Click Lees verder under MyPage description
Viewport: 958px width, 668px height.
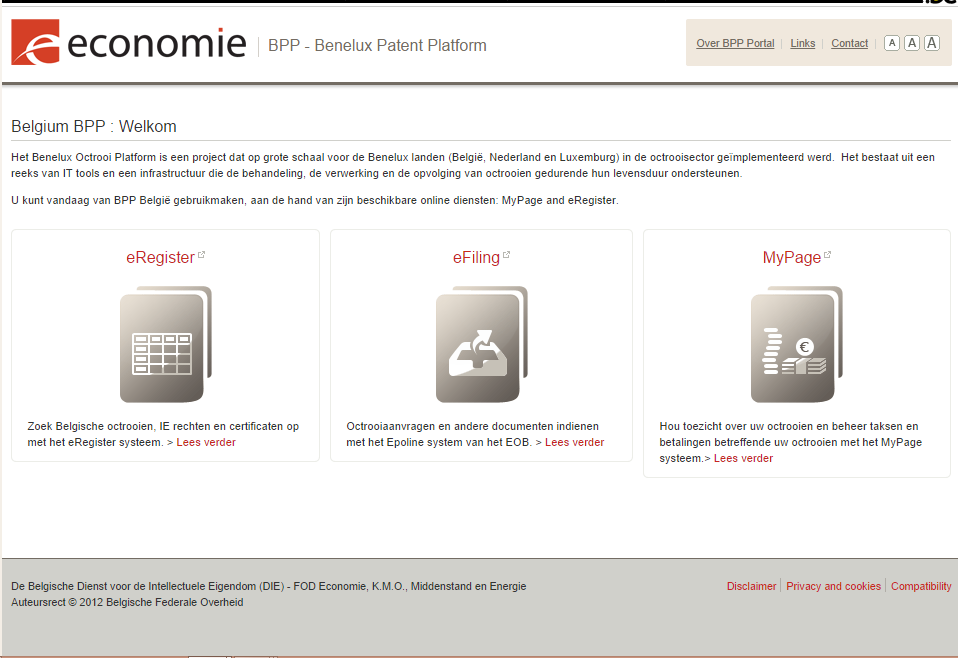743,458
